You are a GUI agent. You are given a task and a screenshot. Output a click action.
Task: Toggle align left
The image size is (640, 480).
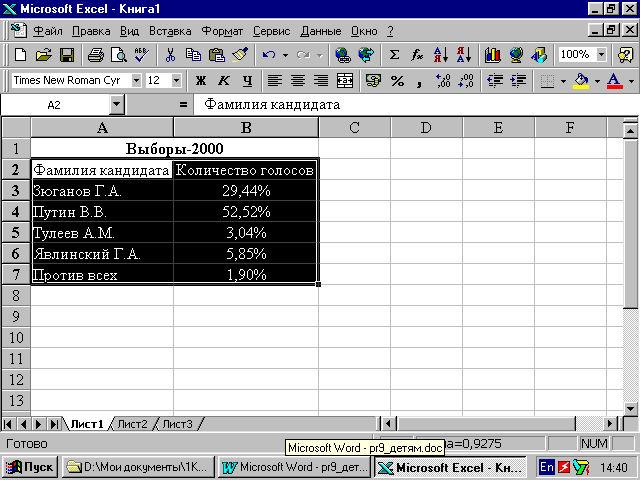coord(275,80)
